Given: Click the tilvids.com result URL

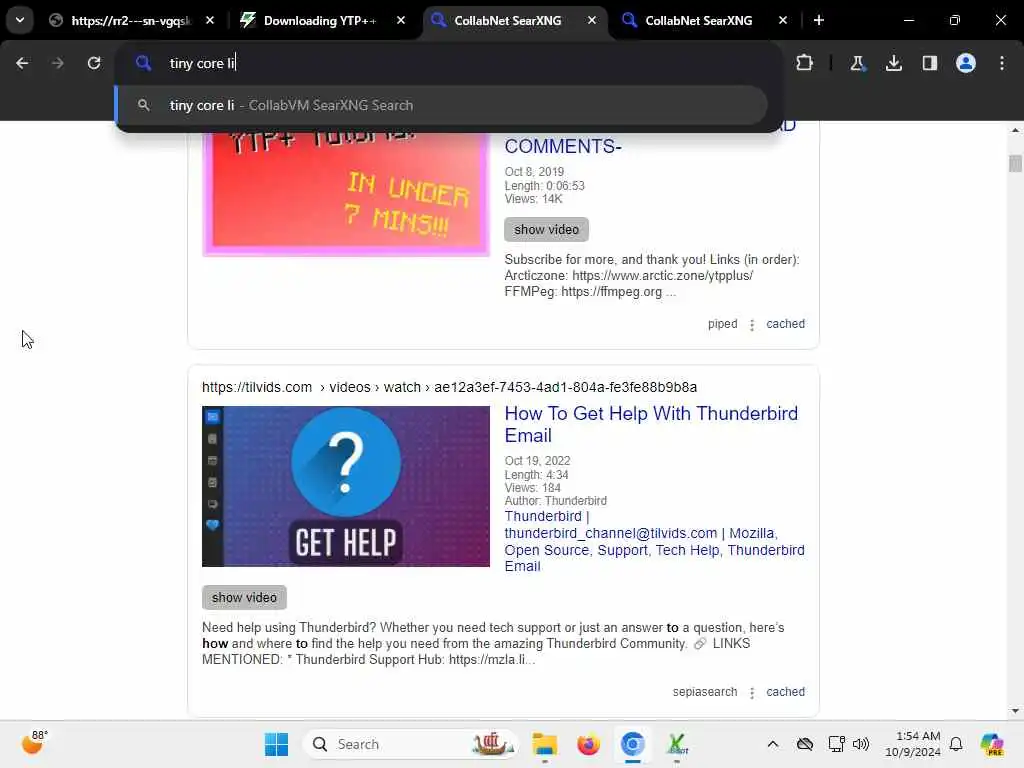Looking at the screenshot, I should tap(449, 387).
